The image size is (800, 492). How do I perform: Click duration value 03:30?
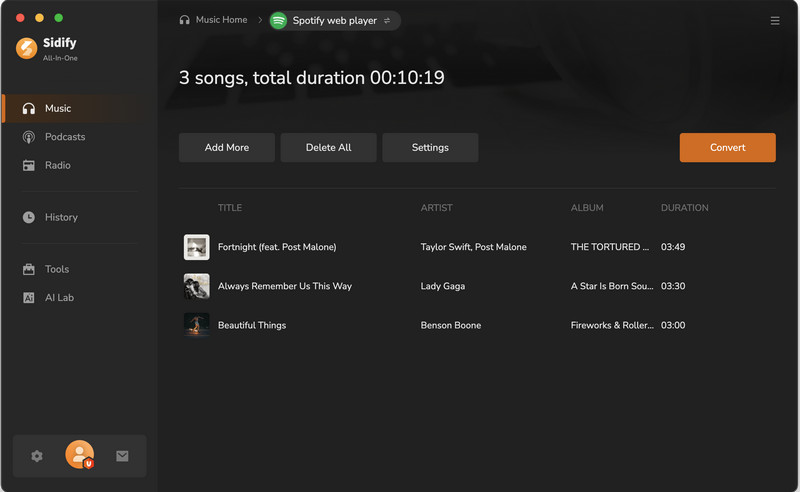pyautogui.click(x=673, y=286)
